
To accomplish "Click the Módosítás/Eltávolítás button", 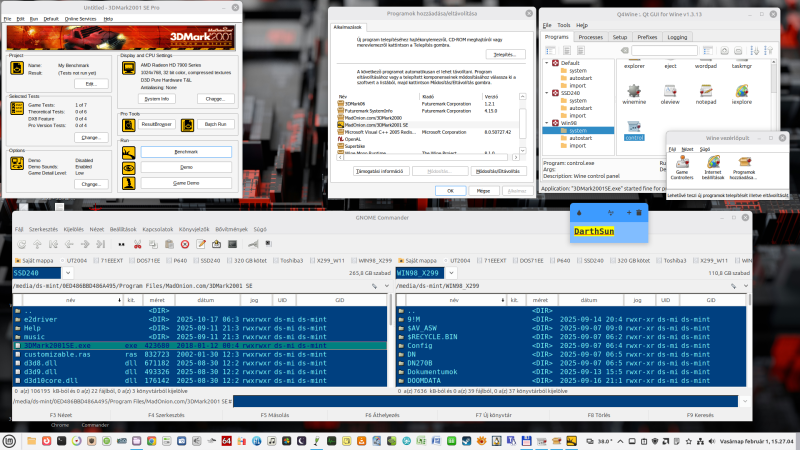I will pos(498,171).
